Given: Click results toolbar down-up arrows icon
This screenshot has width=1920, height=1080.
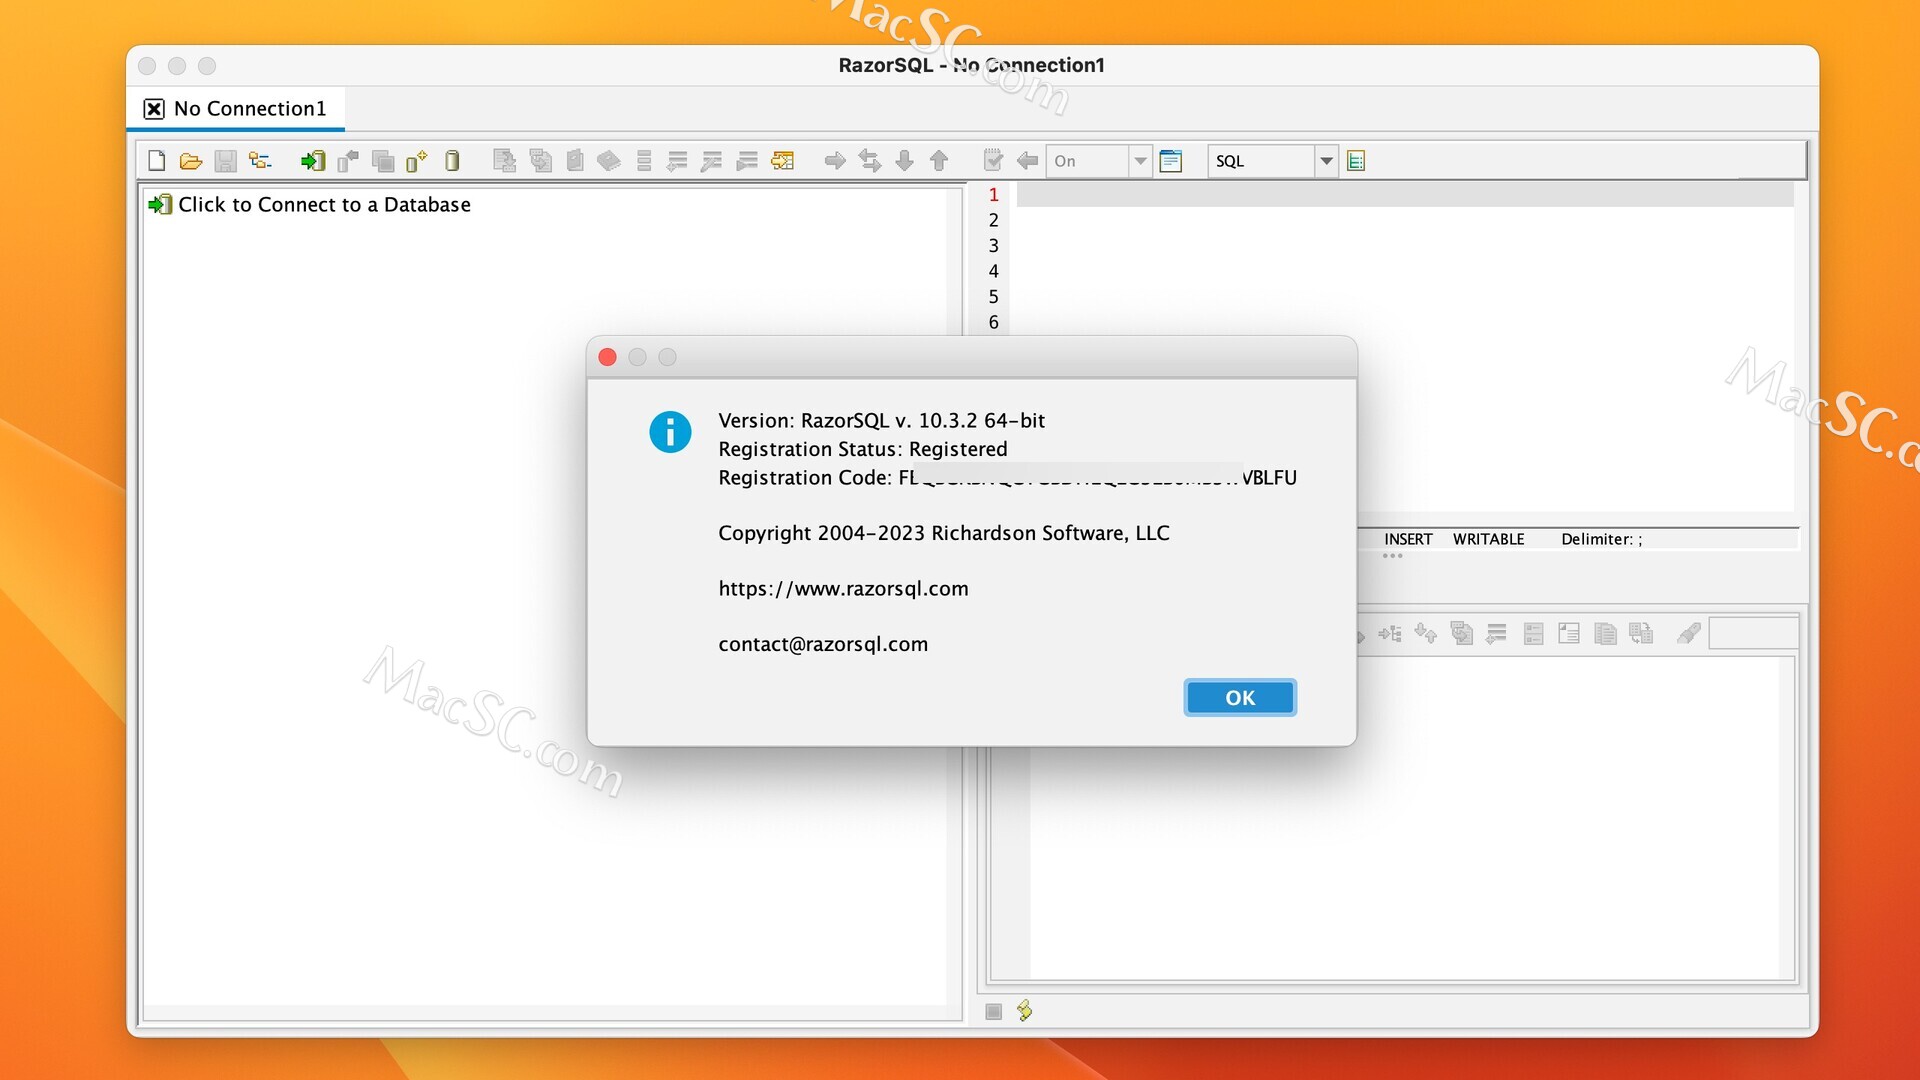Looking at the screenshot, I should point(1426,634).
